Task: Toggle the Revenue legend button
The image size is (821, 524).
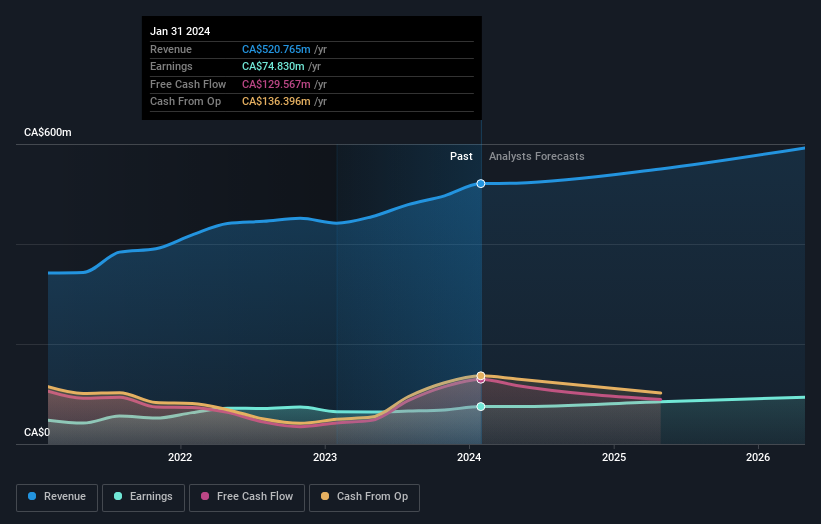Action: 57,497
